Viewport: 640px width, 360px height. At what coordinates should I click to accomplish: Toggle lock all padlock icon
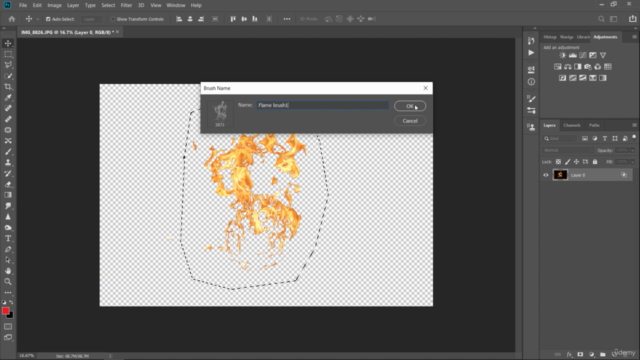tap(595, 162)
